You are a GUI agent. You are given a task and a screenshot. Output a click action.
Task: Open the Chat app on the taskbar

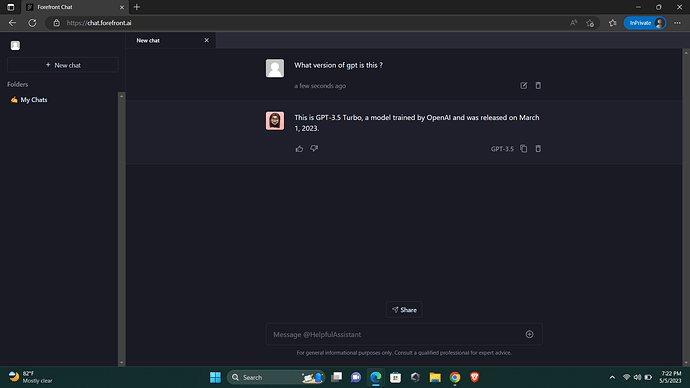[356, 377]
